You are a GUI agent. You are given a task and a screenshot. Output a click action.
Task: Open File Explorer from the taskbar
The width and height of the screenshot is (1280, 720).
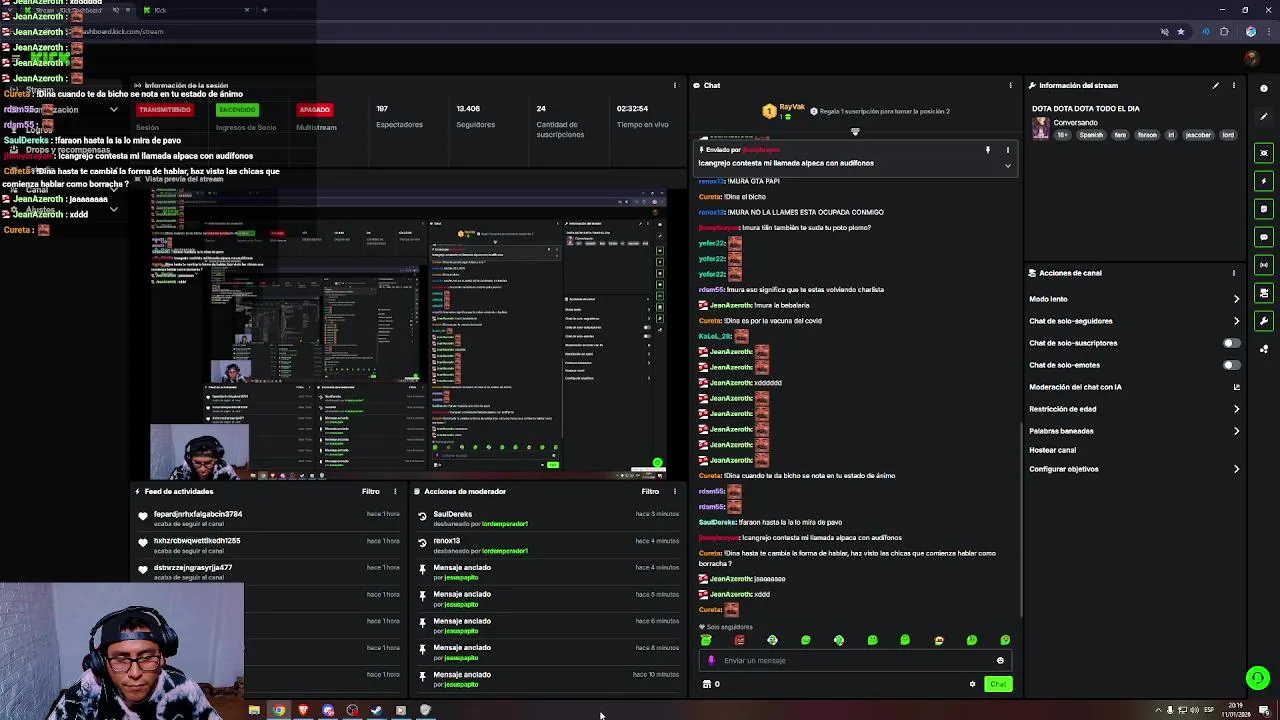point(254,711)
